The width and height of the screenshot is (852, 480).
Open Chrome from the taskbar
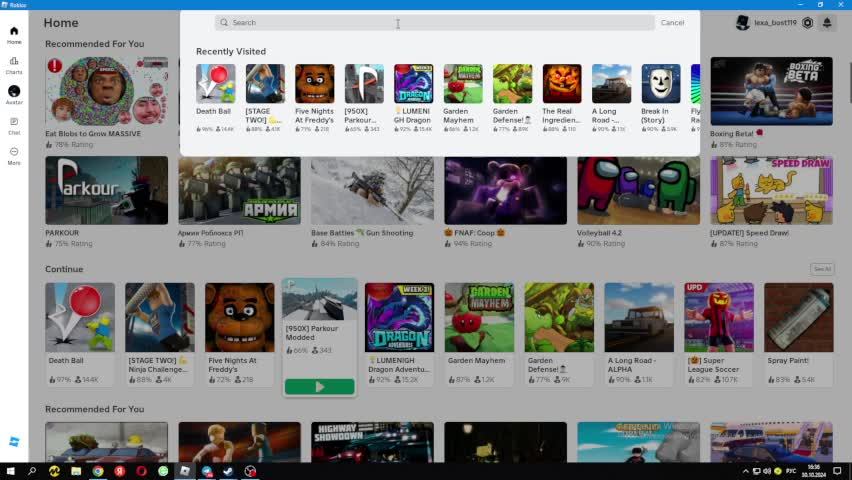[98, 471]
